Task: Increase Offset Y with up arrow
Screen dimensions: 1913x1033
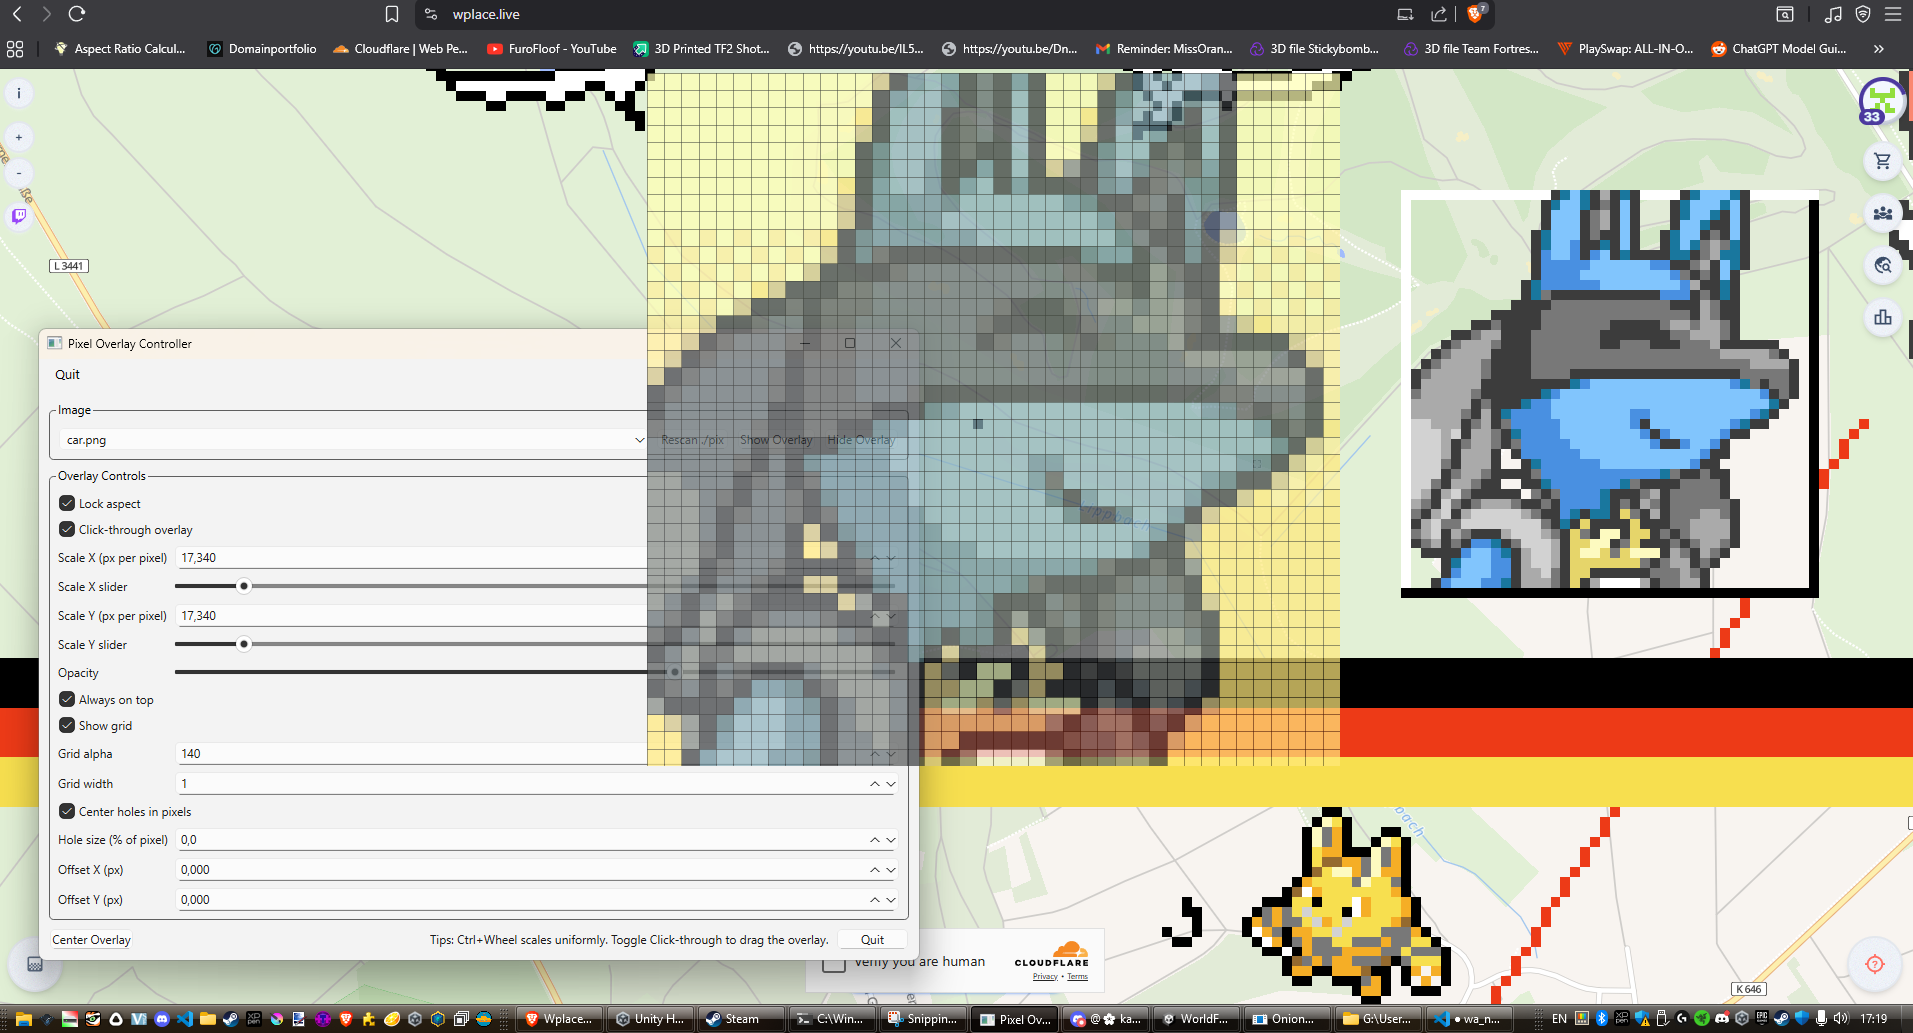Action: [x=875, y=900]
